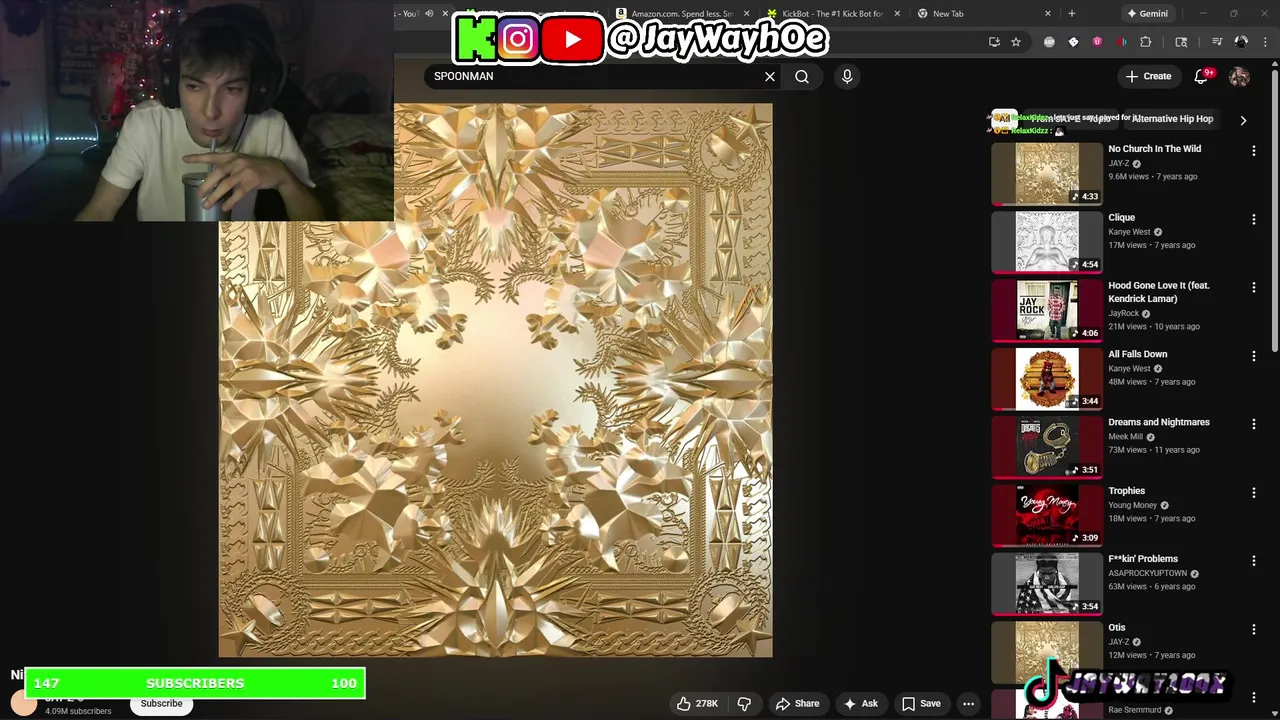
Task: Open the F**kin' Problems thumbnail
Action: click(x=1047, y=584)
